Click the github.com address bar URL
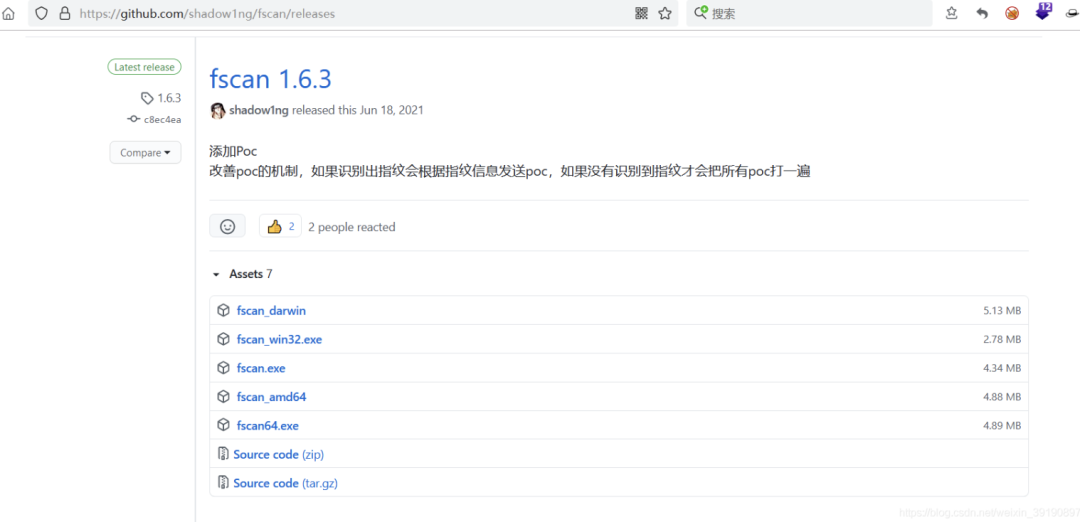1080x522 pixels. click(x=207, y=13)
